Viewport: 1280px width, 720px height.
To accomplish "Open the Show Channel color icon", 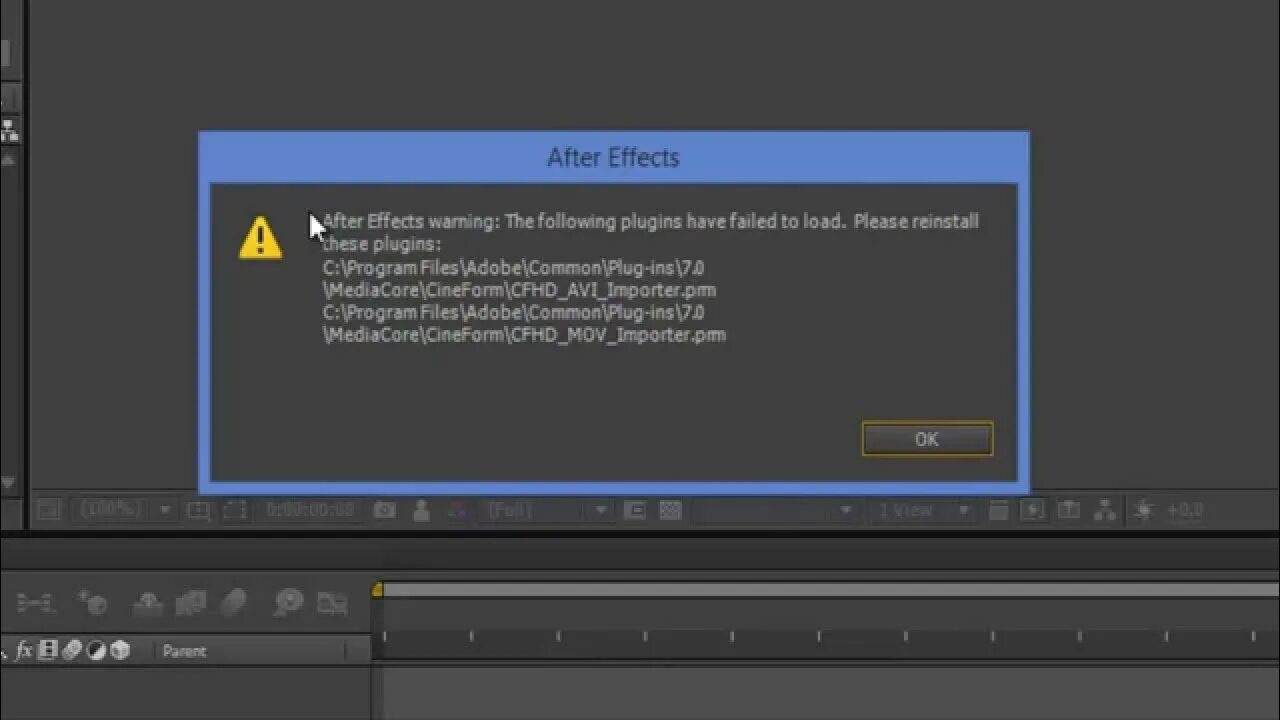I will tap(457, 510).
